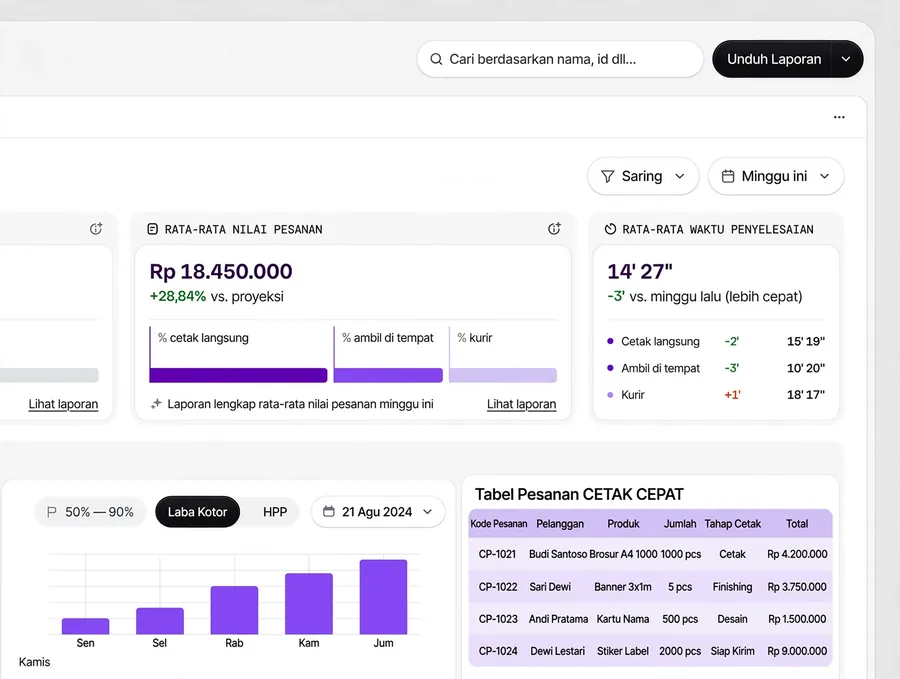Viewport: 900px width, 679px height.
Task: Open the 21 Agu 2024 date dropdown
Action: pyautogui.click(x=378, y=511)
